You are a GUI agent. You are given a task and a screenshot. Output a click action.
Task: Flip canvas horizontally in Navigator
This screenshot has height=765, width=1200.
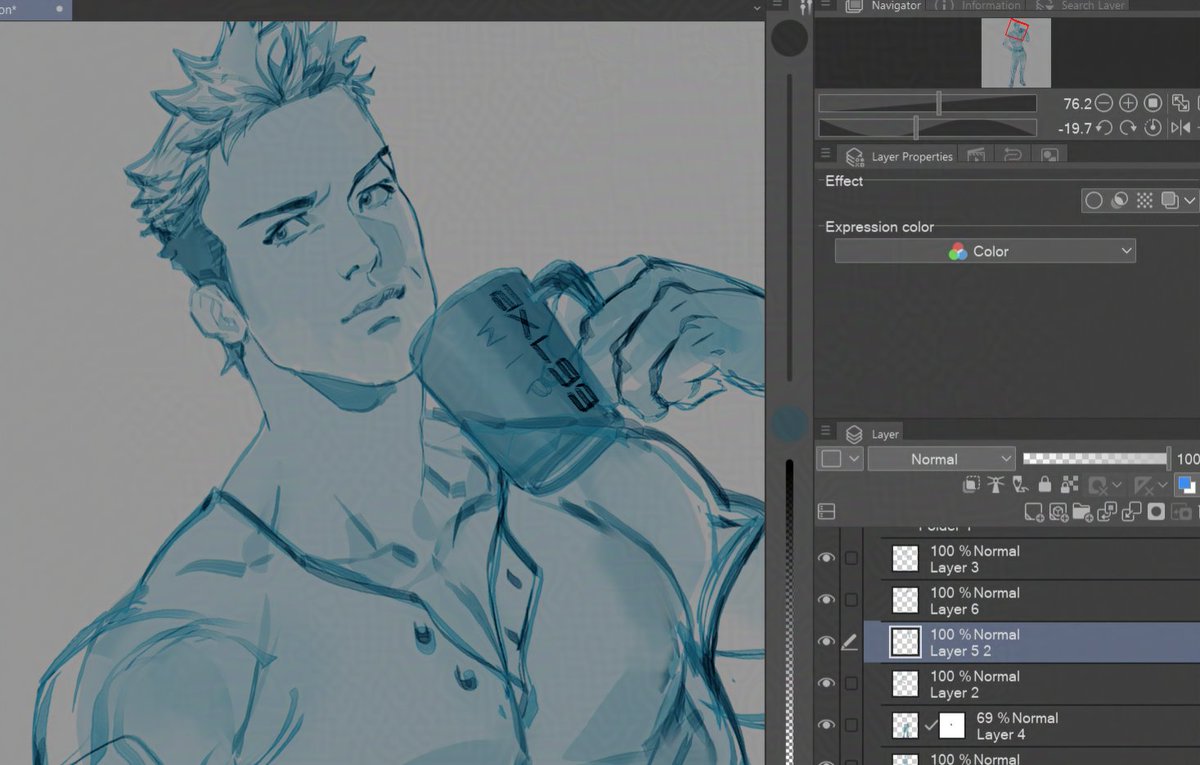click(1181, 128)
